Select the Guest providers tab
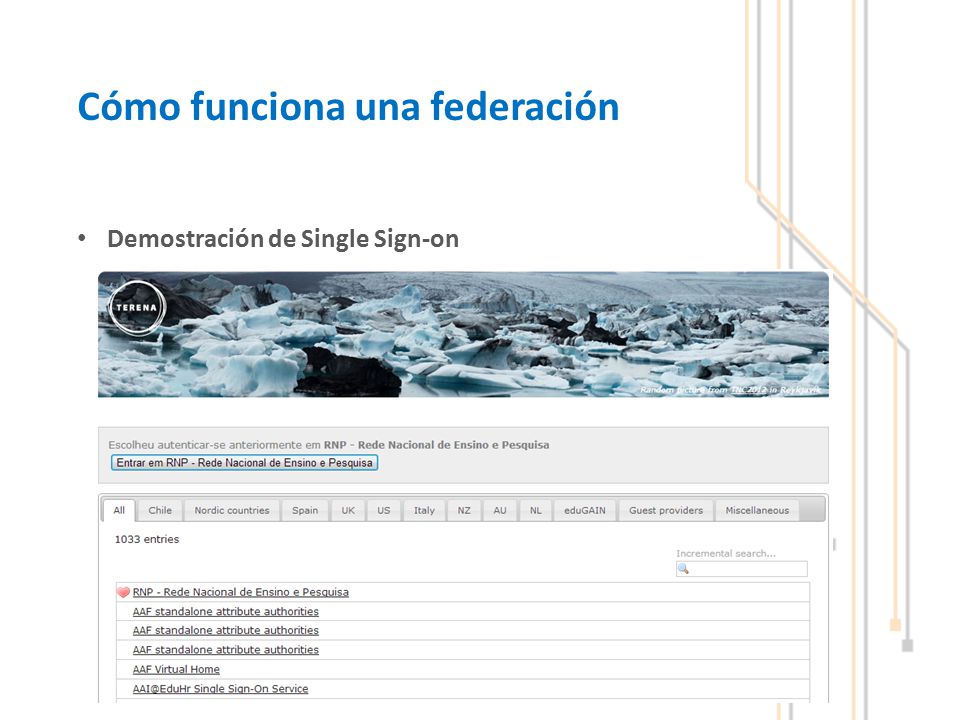960x720 pixels. click(x=666, y=510)
